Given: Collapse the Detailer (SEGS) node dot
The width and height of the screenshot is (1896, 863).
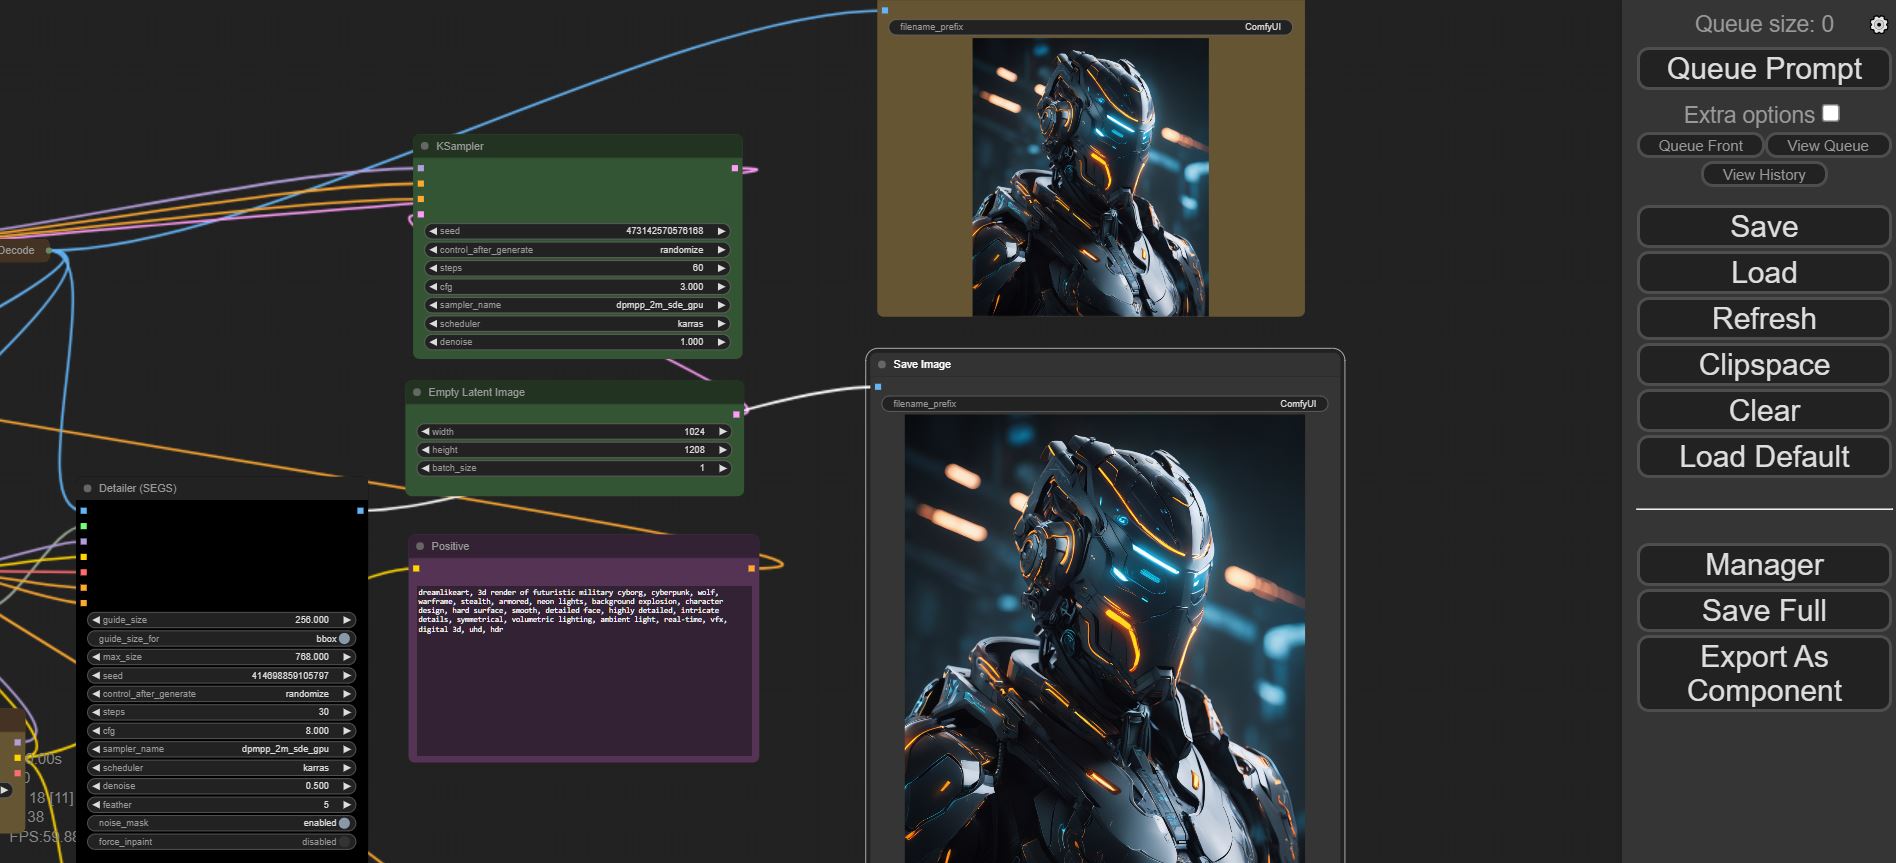Looking at the screenshot, I should click(x=88, y=488).
